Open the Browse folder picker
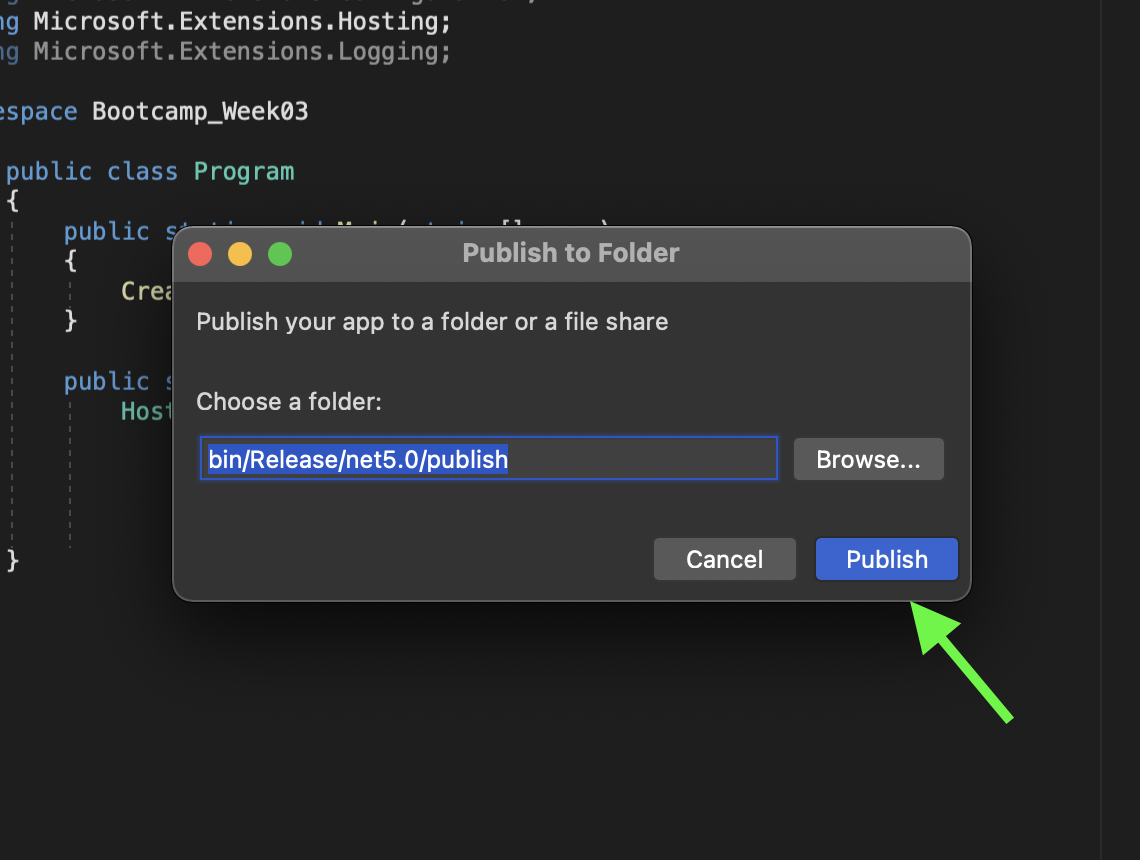 pos(868,458)
